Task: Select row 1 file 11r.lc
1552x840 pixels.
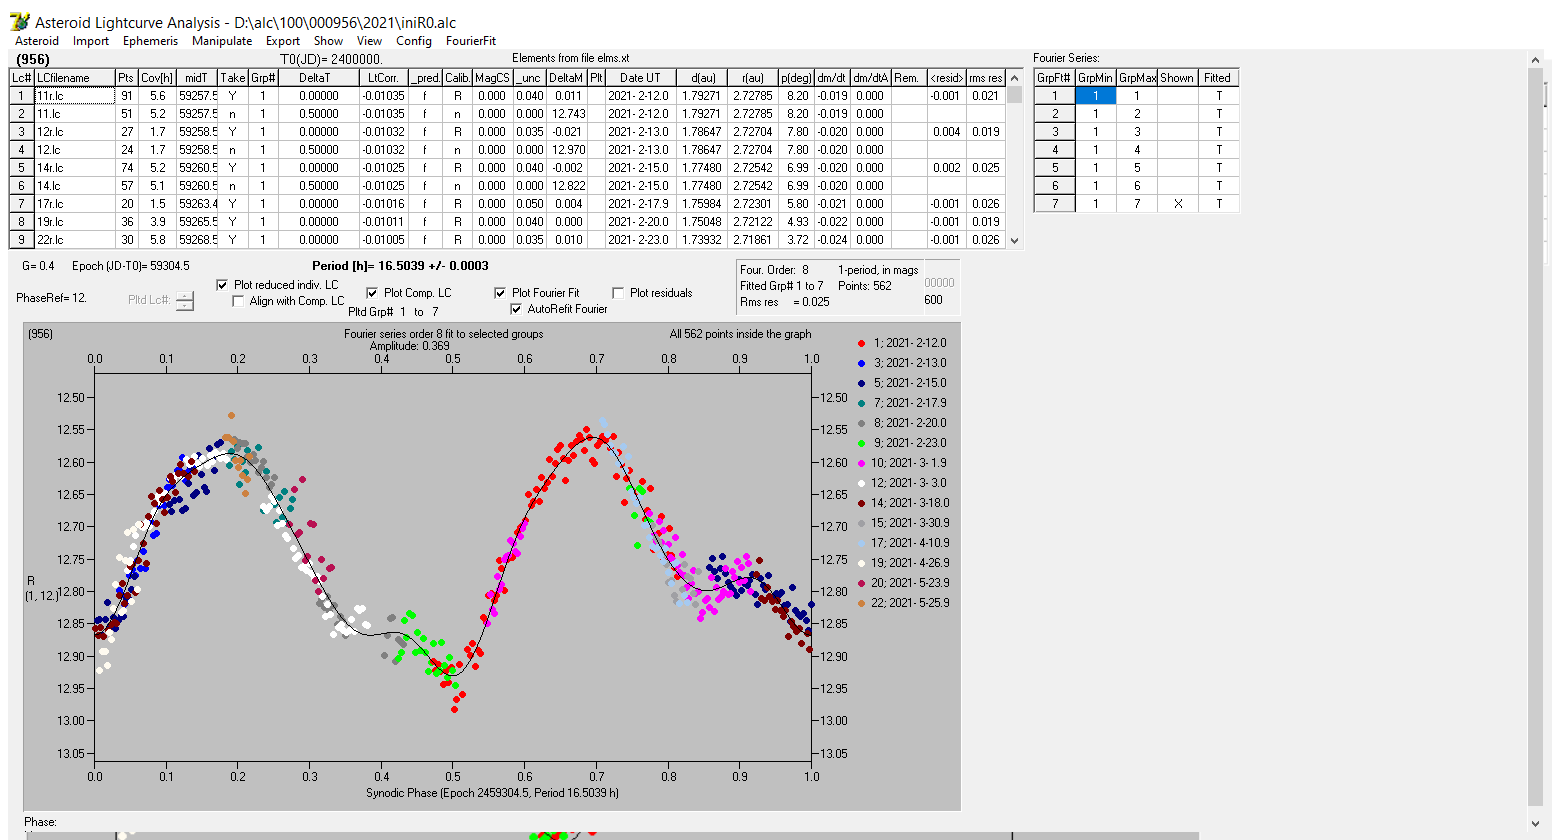Action: [x=74, y=96]
